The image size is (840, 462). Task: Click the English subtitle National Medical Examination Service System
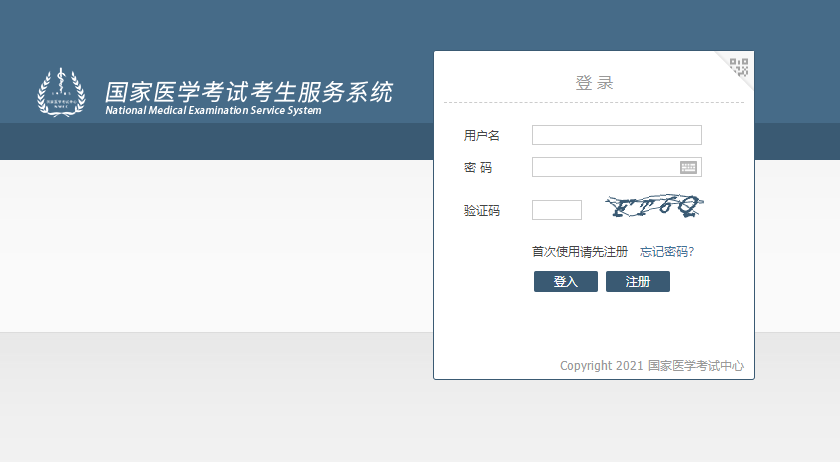pos(213,111)
